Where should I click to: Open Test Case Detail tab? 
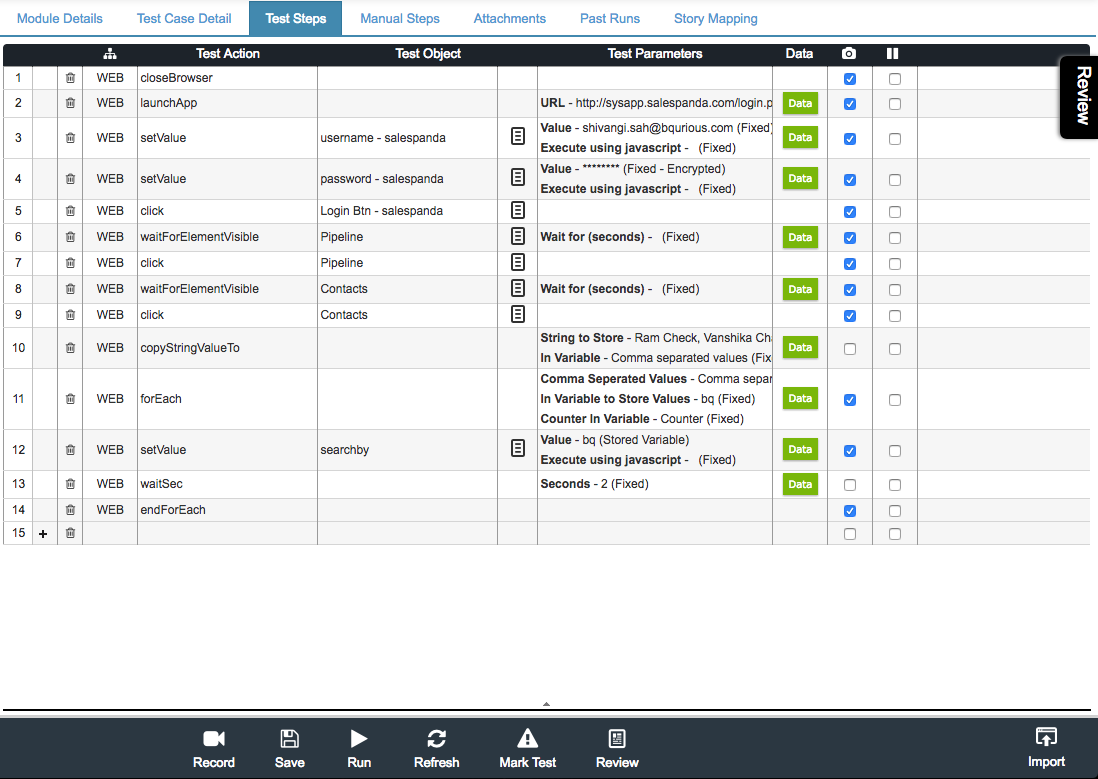[x=184, y=19]
